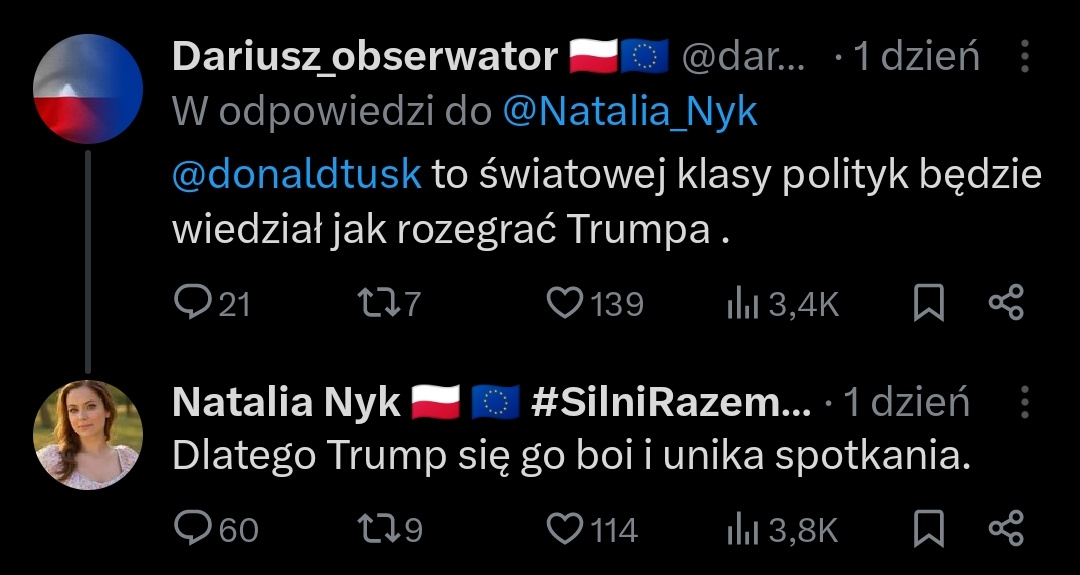Open the @donaldtusk mention link
Image resolution: width=1080 pixels, height=575 pixels.
click(x=297, y=174)
